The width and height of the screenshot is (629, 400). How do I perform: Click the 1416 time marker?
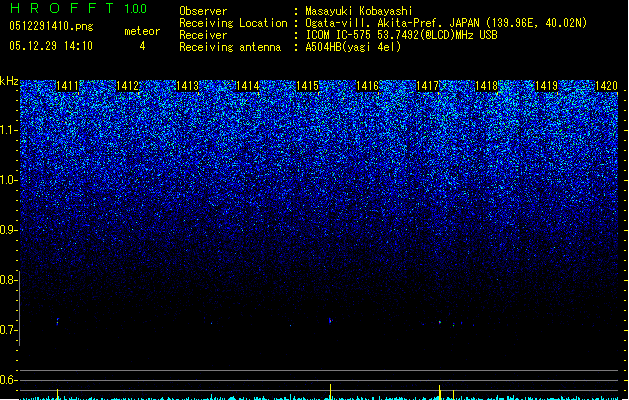[367, 86]
